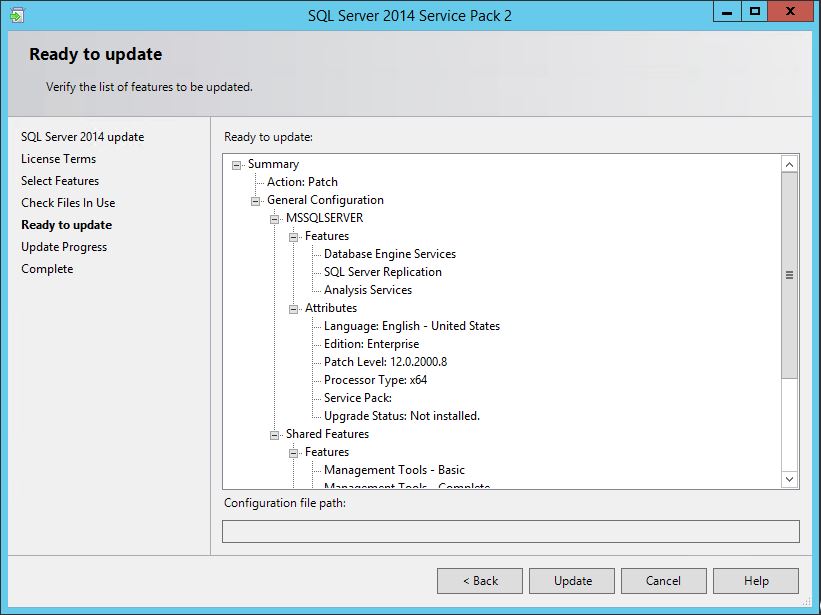Collapse the Attributes node
This screenshot has width=821, height=615.
pos(294,309)
